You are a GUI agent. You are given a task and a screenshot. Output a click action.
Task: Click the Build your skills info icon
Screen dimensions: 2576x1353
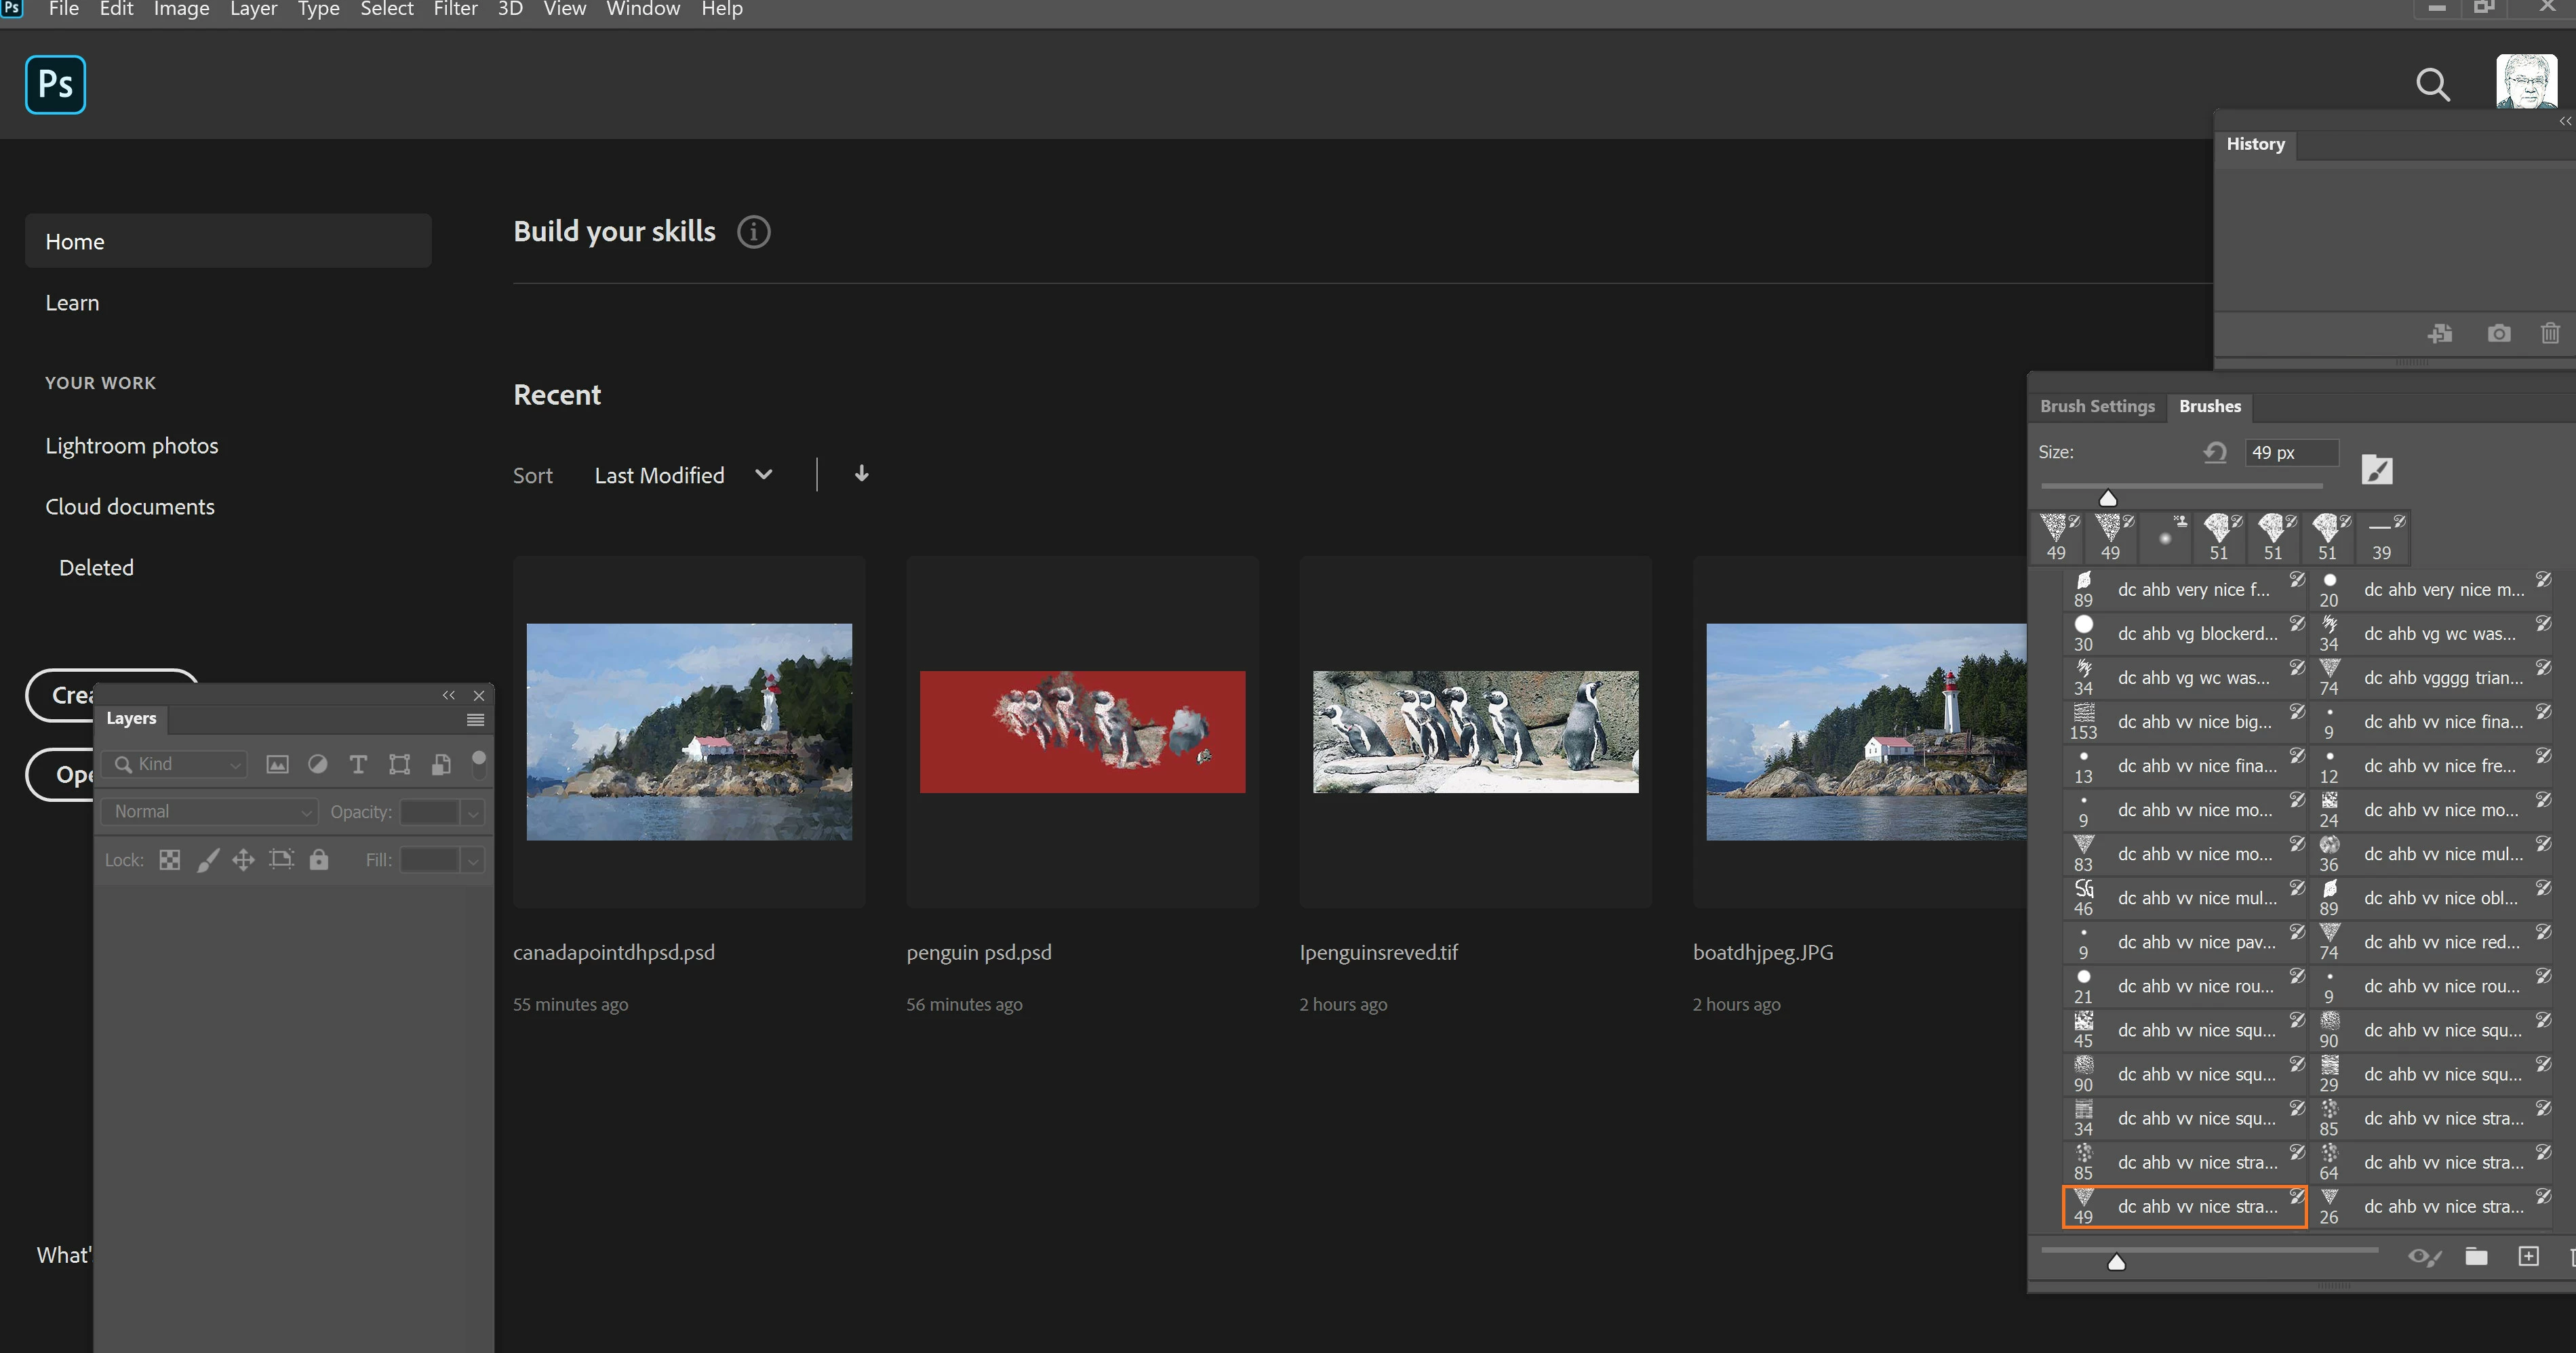pyautogui.click(x=753, y=232)
